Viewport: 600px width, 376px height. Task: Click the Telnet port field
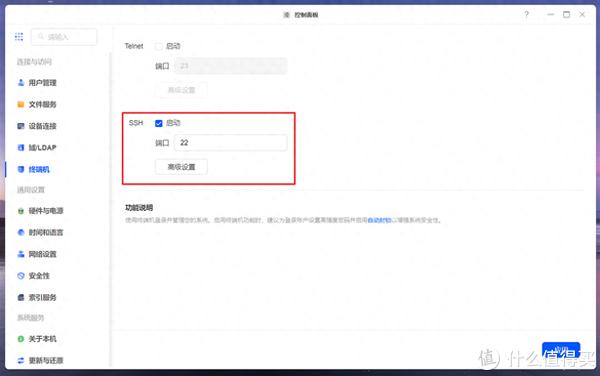click(x=231, y=66)
